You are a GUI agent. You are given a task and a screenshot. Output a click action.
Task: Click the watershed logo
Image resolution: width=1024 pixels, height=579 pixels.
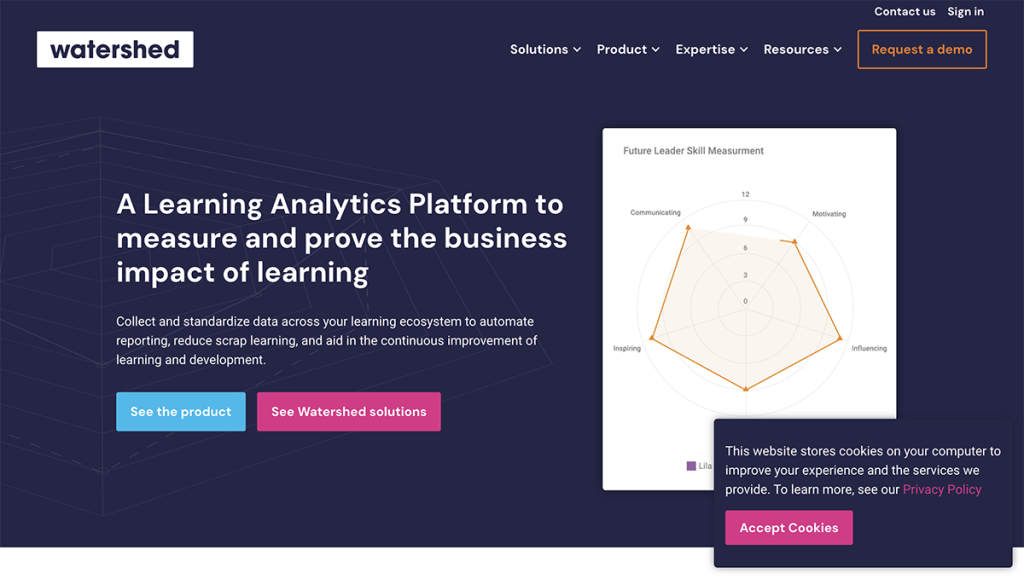pyautogui.click(x=114, y=48)
